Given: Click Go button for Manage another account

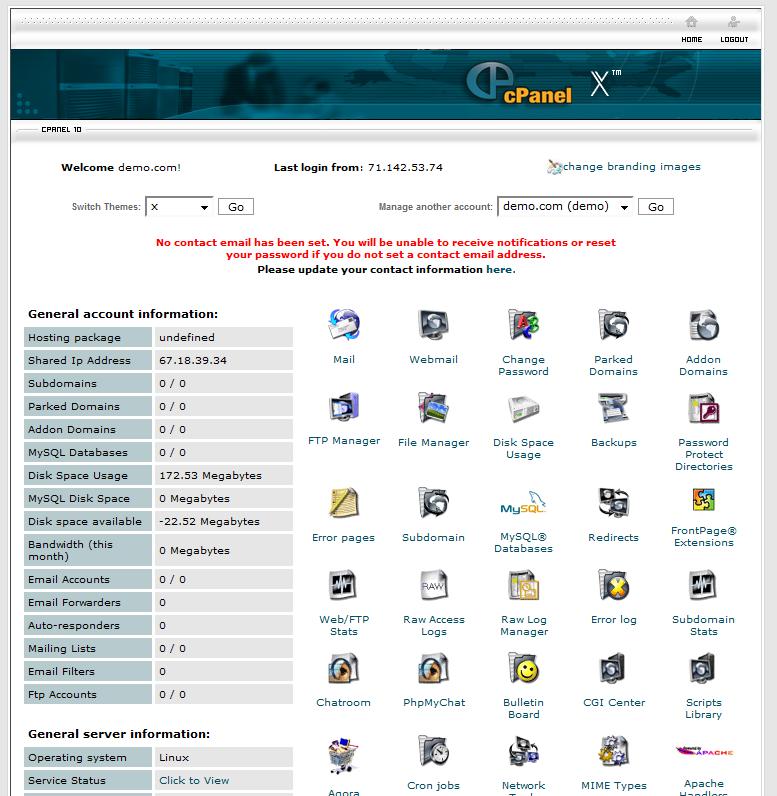Looking at the screenshot, I should [x=656, y=207].
